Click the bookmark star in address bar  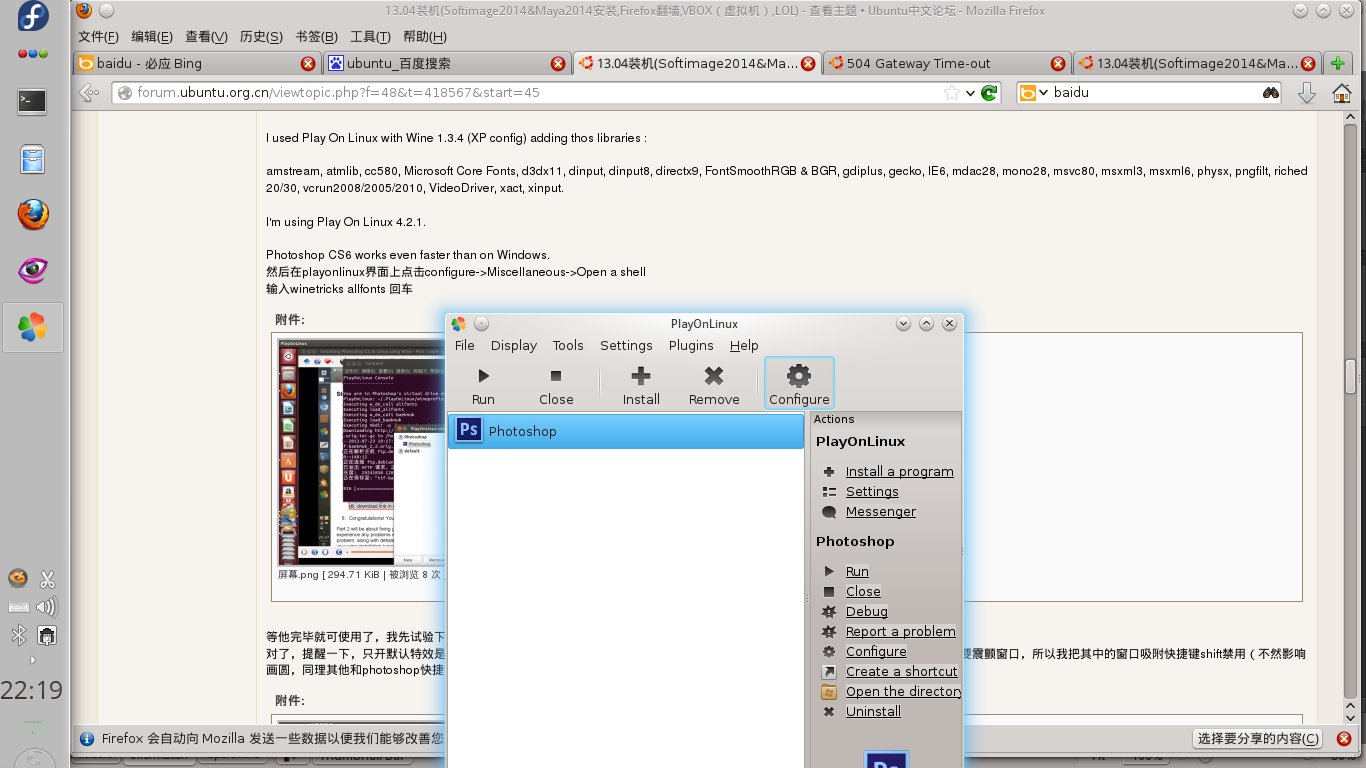coord(952,92)
